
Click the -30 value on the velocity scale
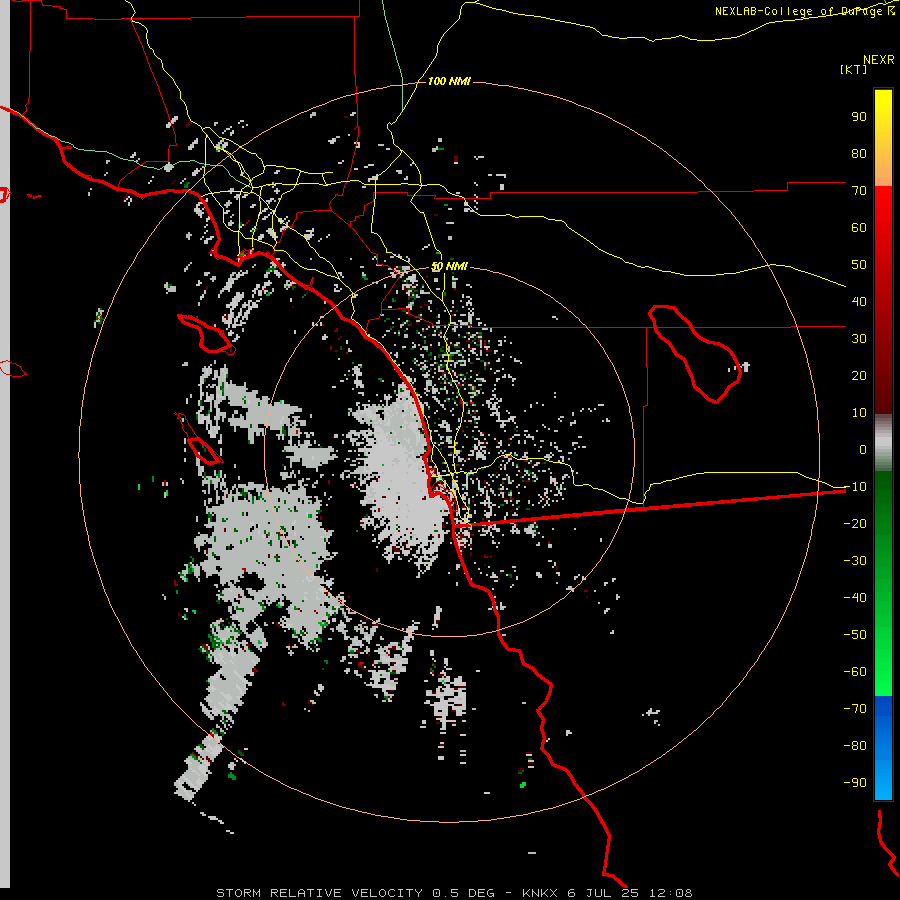[x=855, y=561]
